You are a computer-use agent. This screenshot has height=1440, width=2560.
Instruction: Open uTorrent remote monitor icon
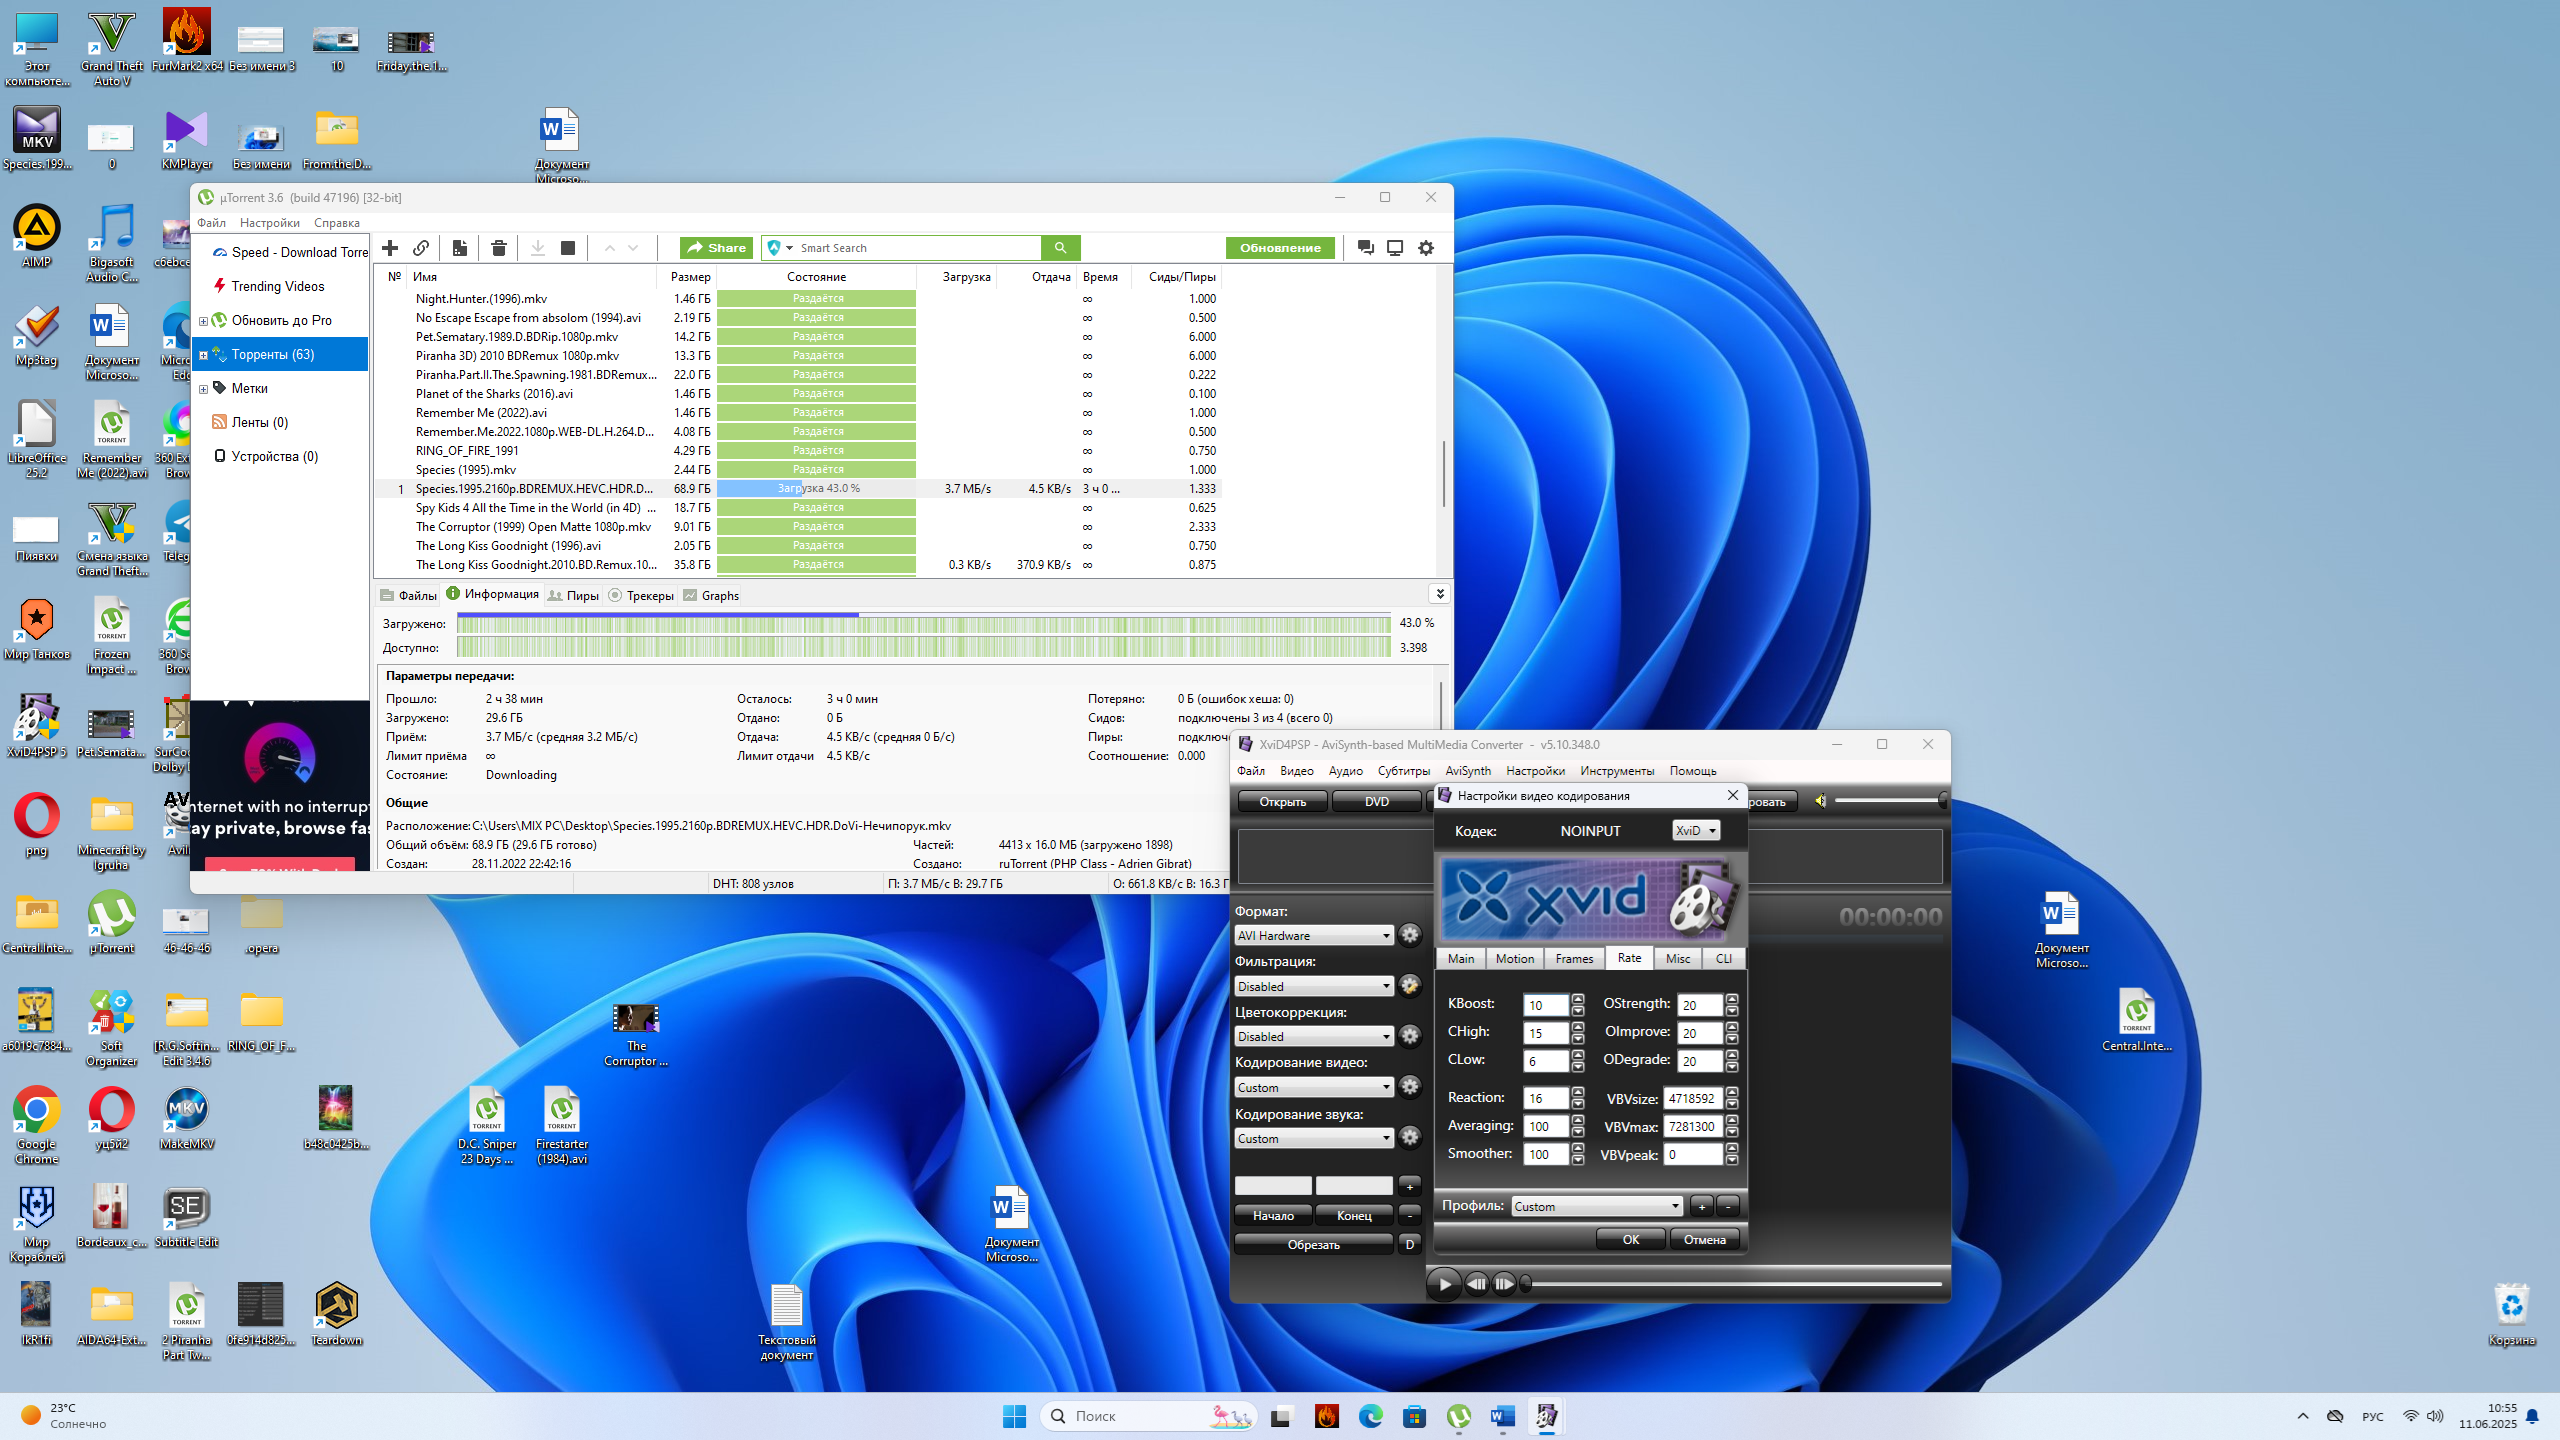point(1395,248)
